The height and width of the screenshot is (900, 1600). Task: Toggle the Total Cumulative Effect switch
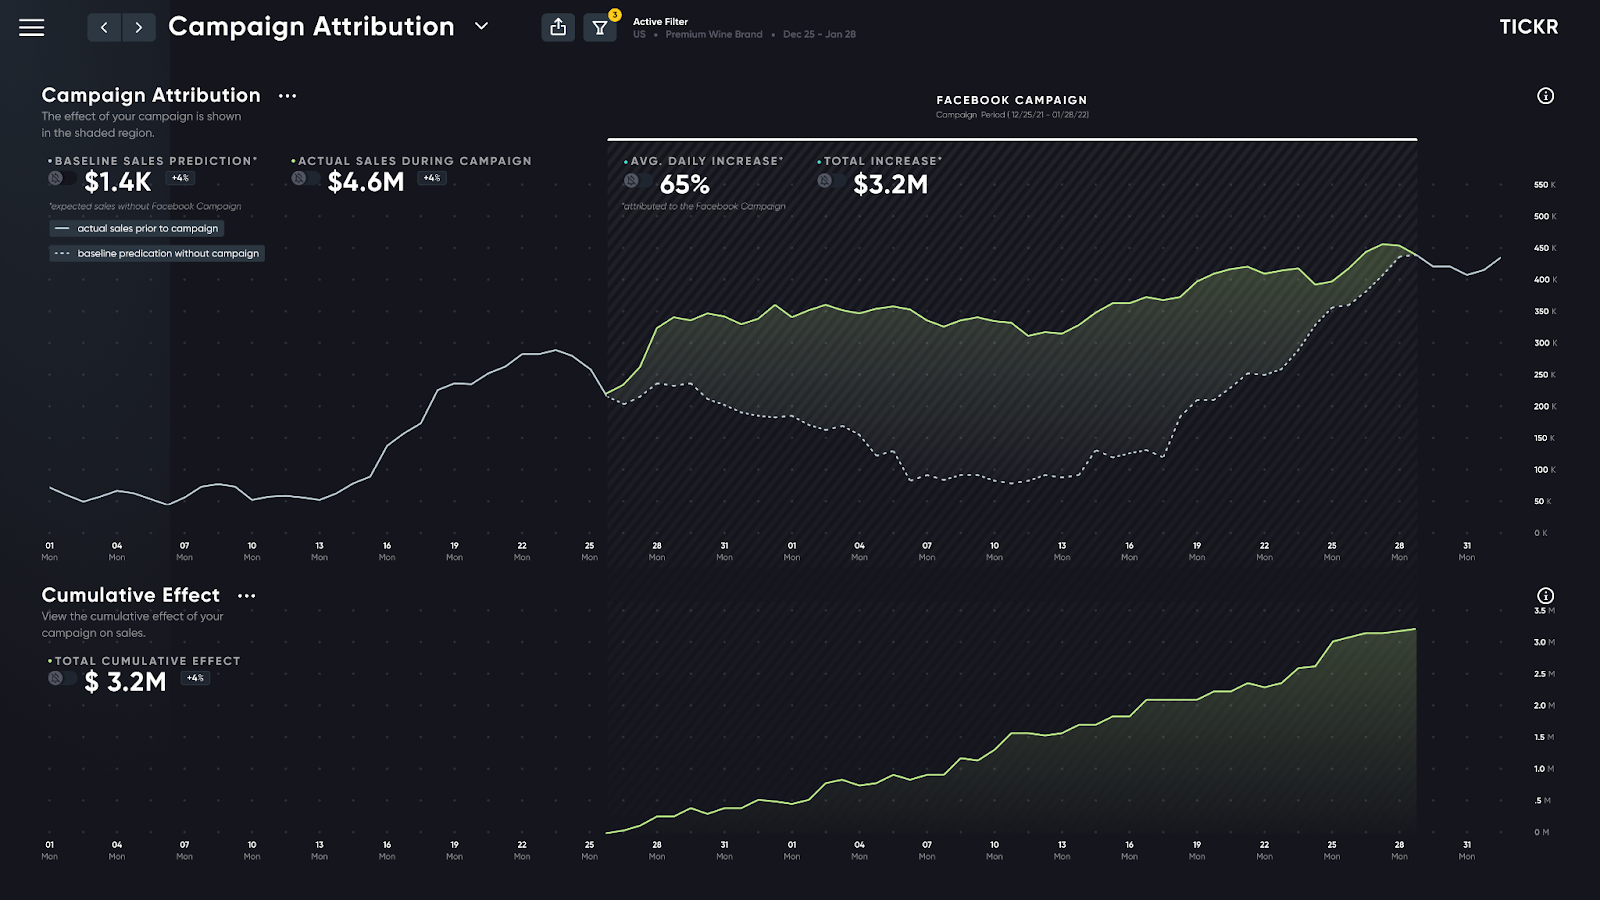click(x=61, y=678)
